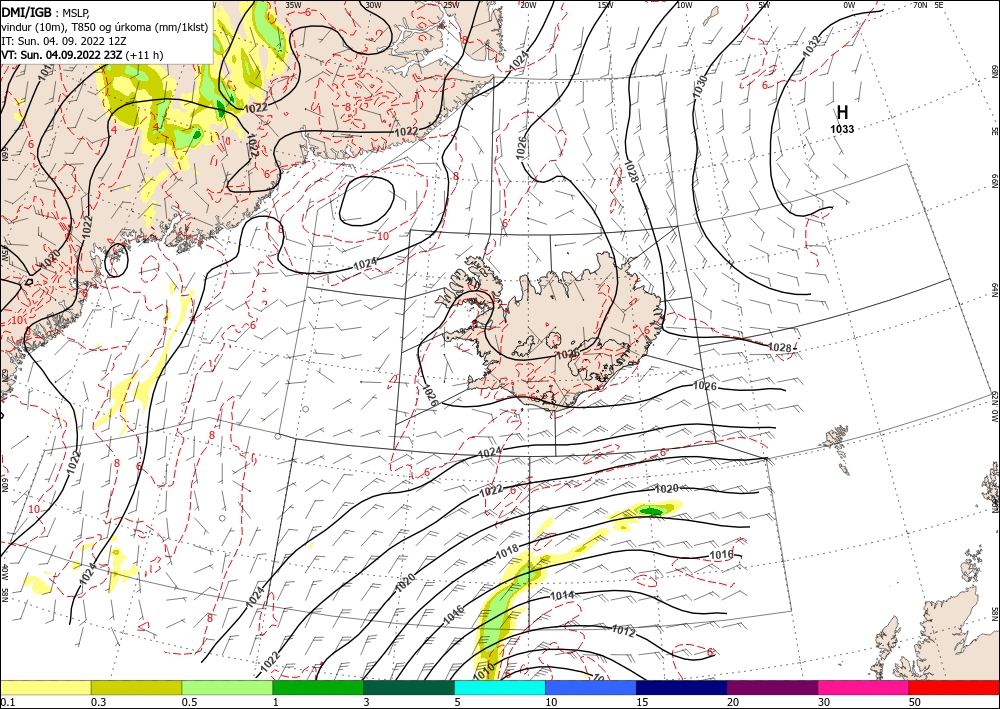
Task: Click the light green 0.5–1 legend swatch
Action: (227, 687)
